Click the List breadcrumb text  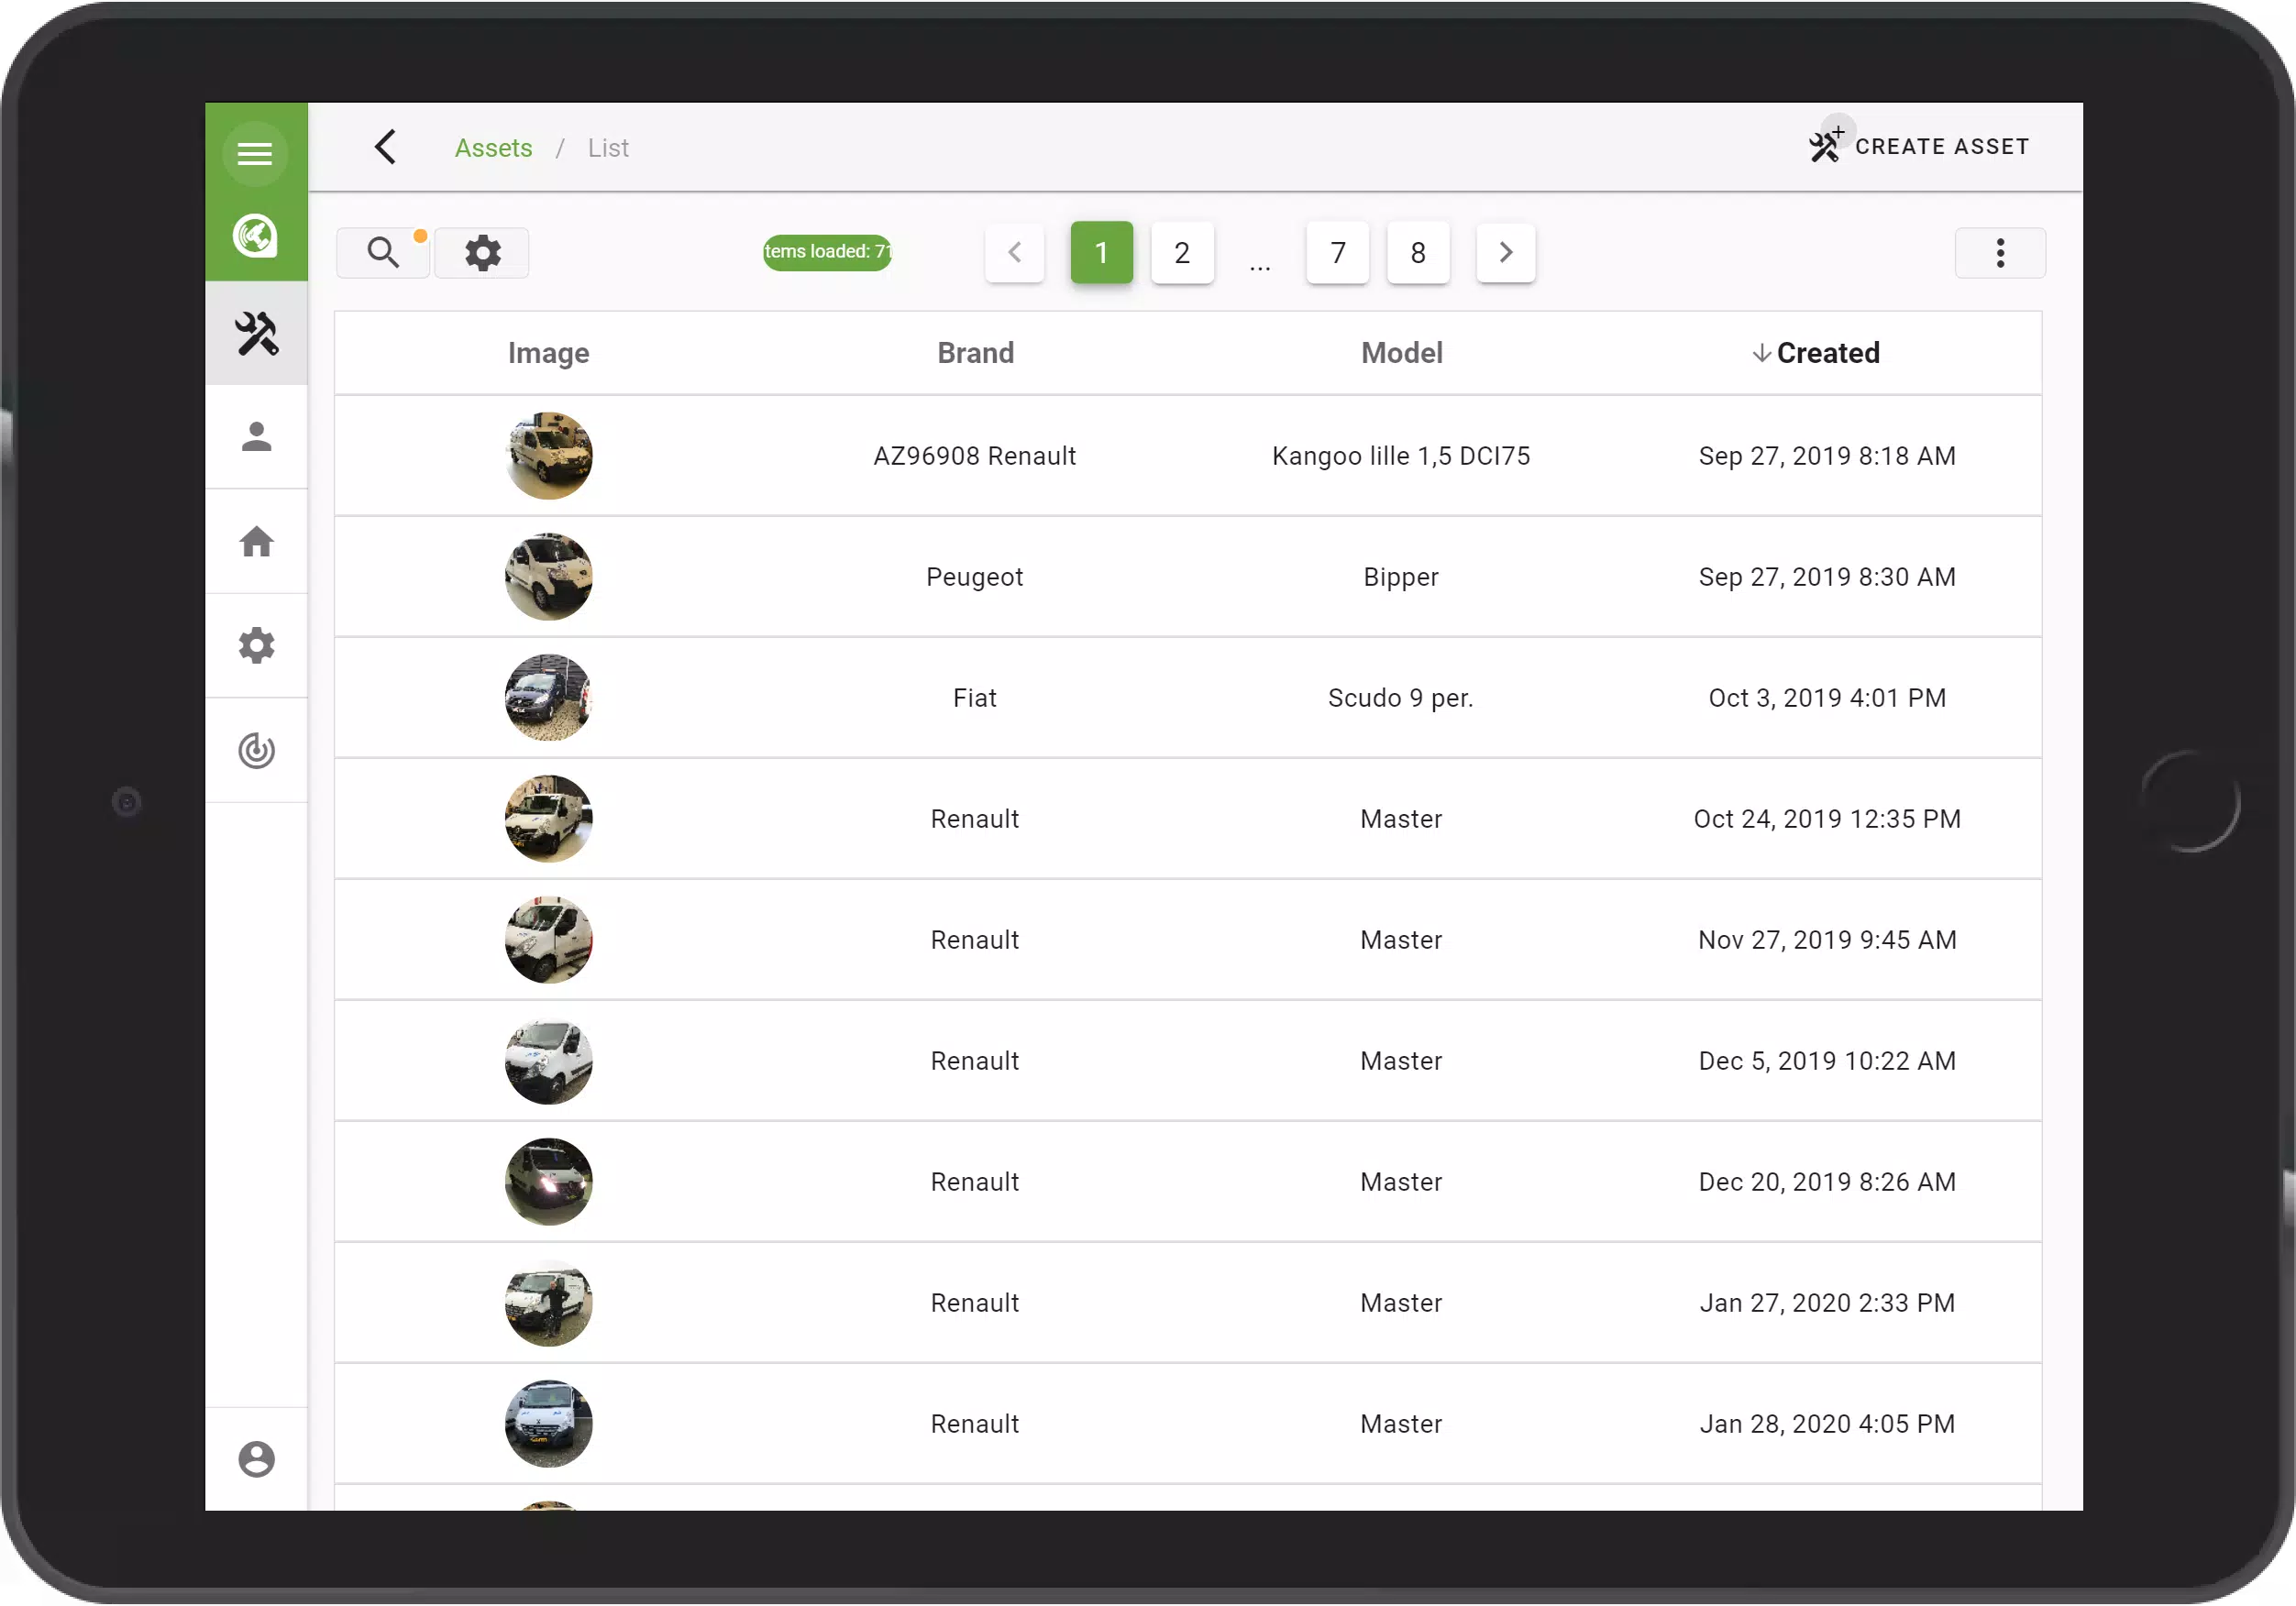click(608, 148)
